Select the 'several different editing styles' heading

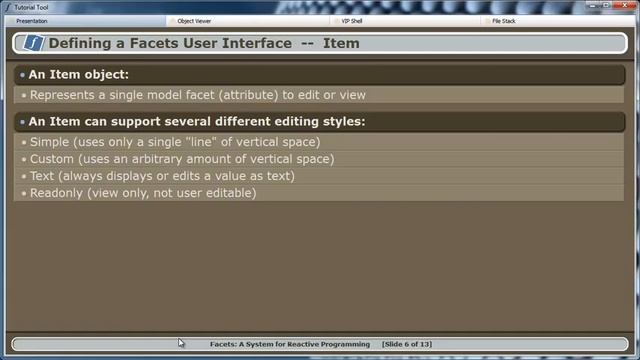click(320, 122)
